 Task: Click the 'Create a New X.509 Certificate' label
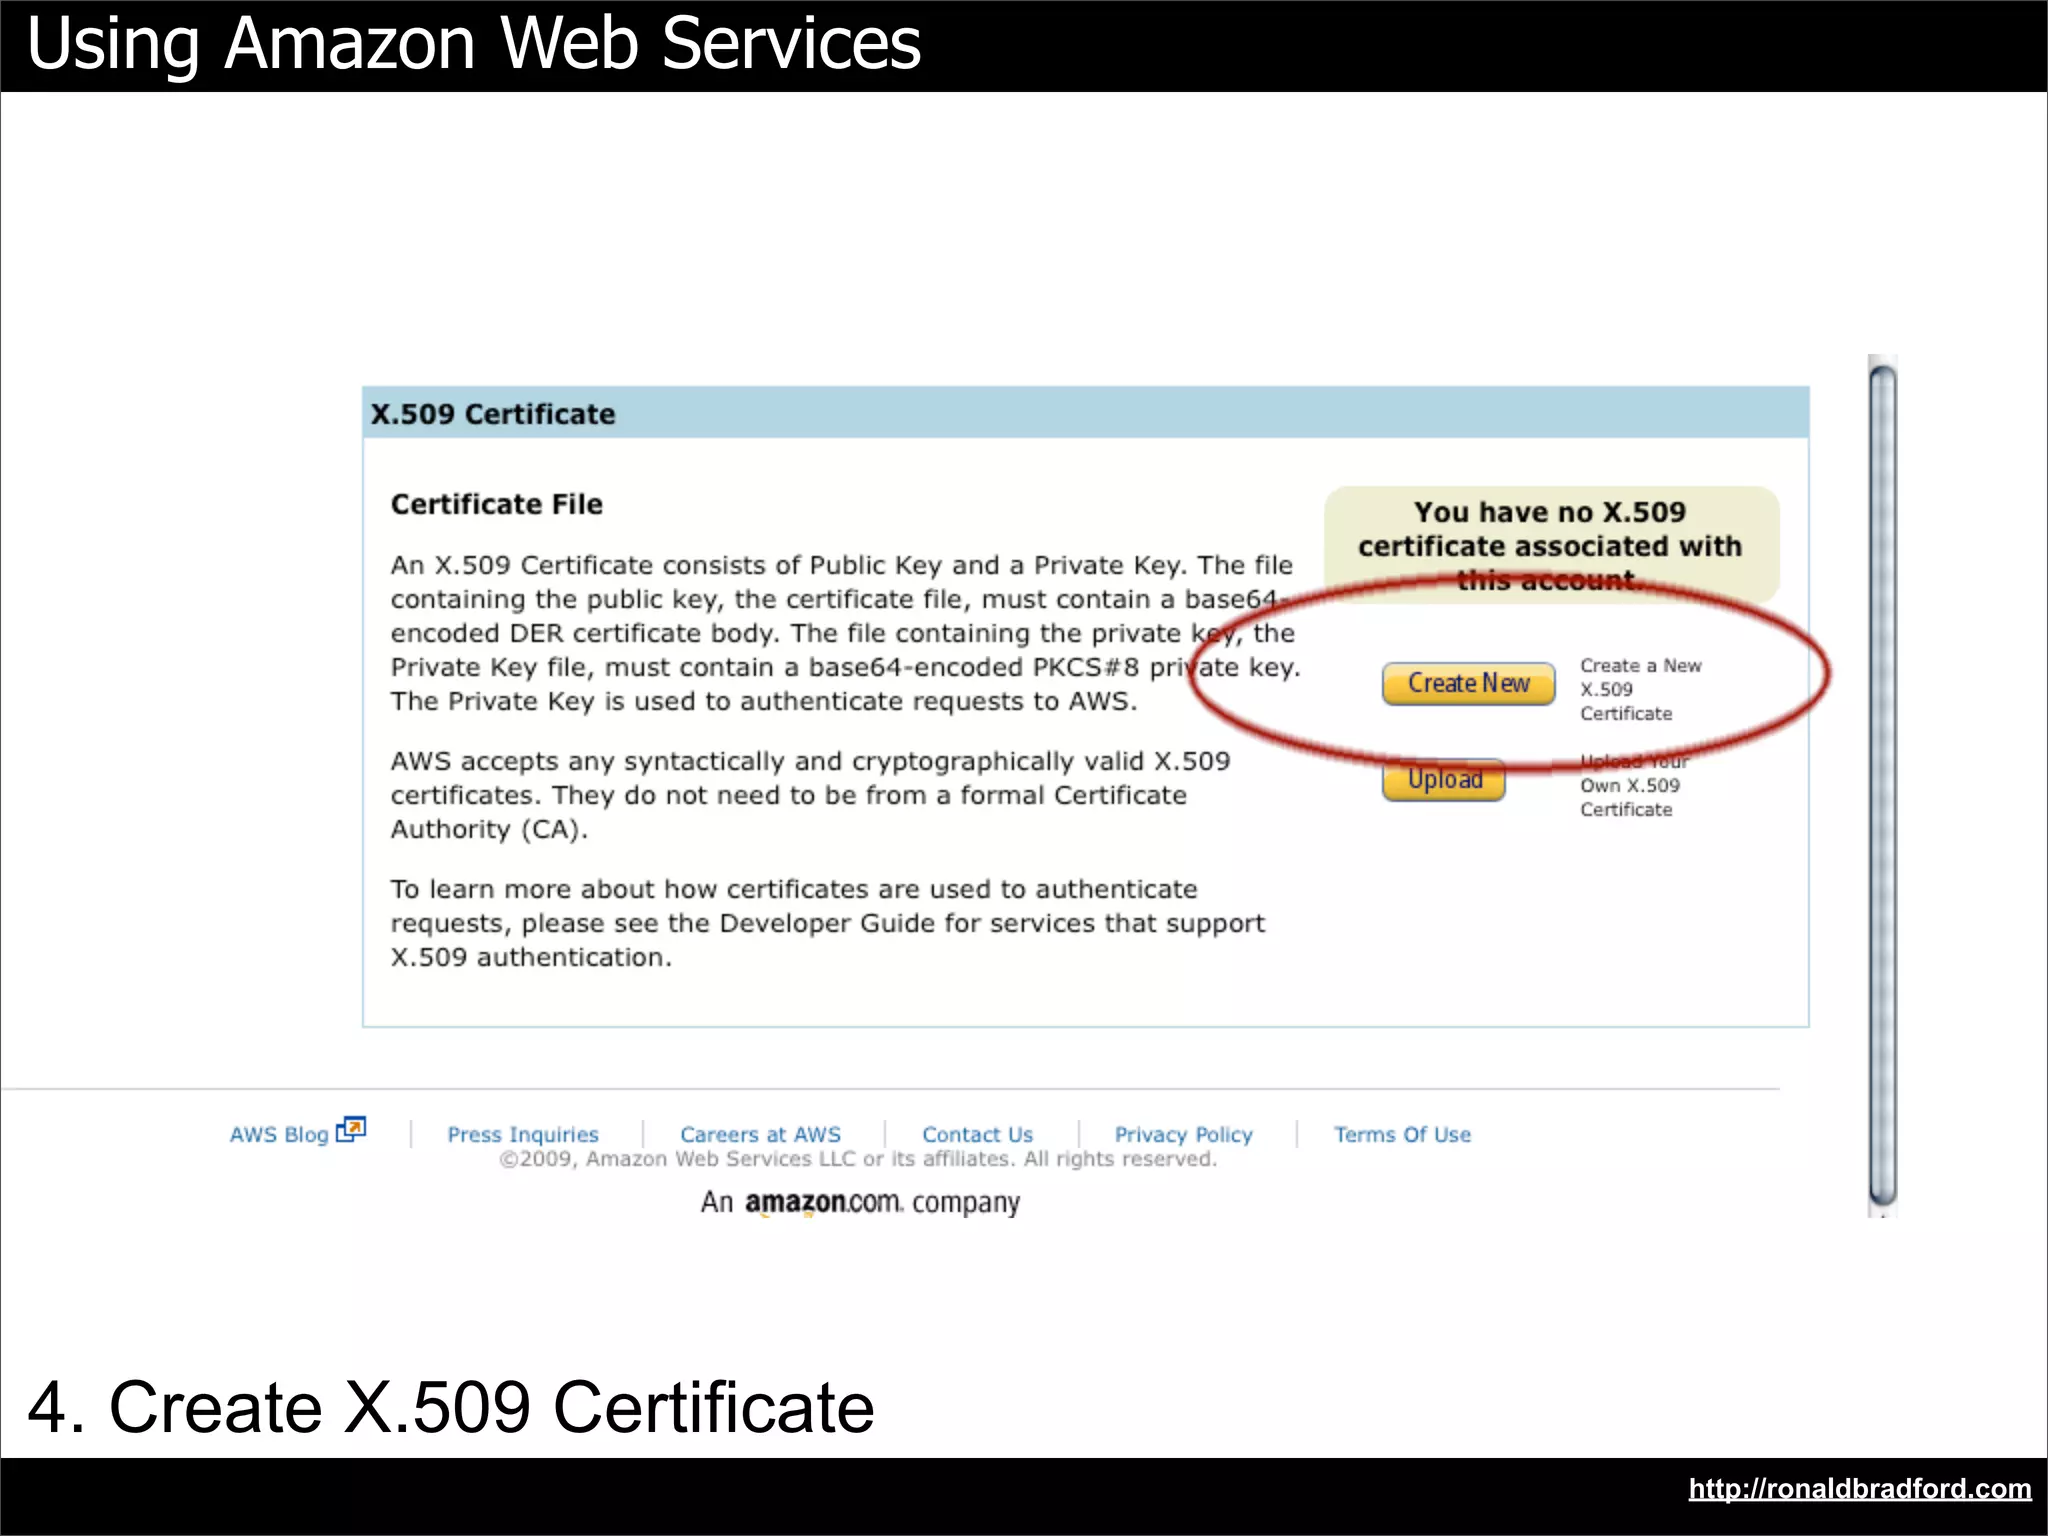pos(1640,689)
